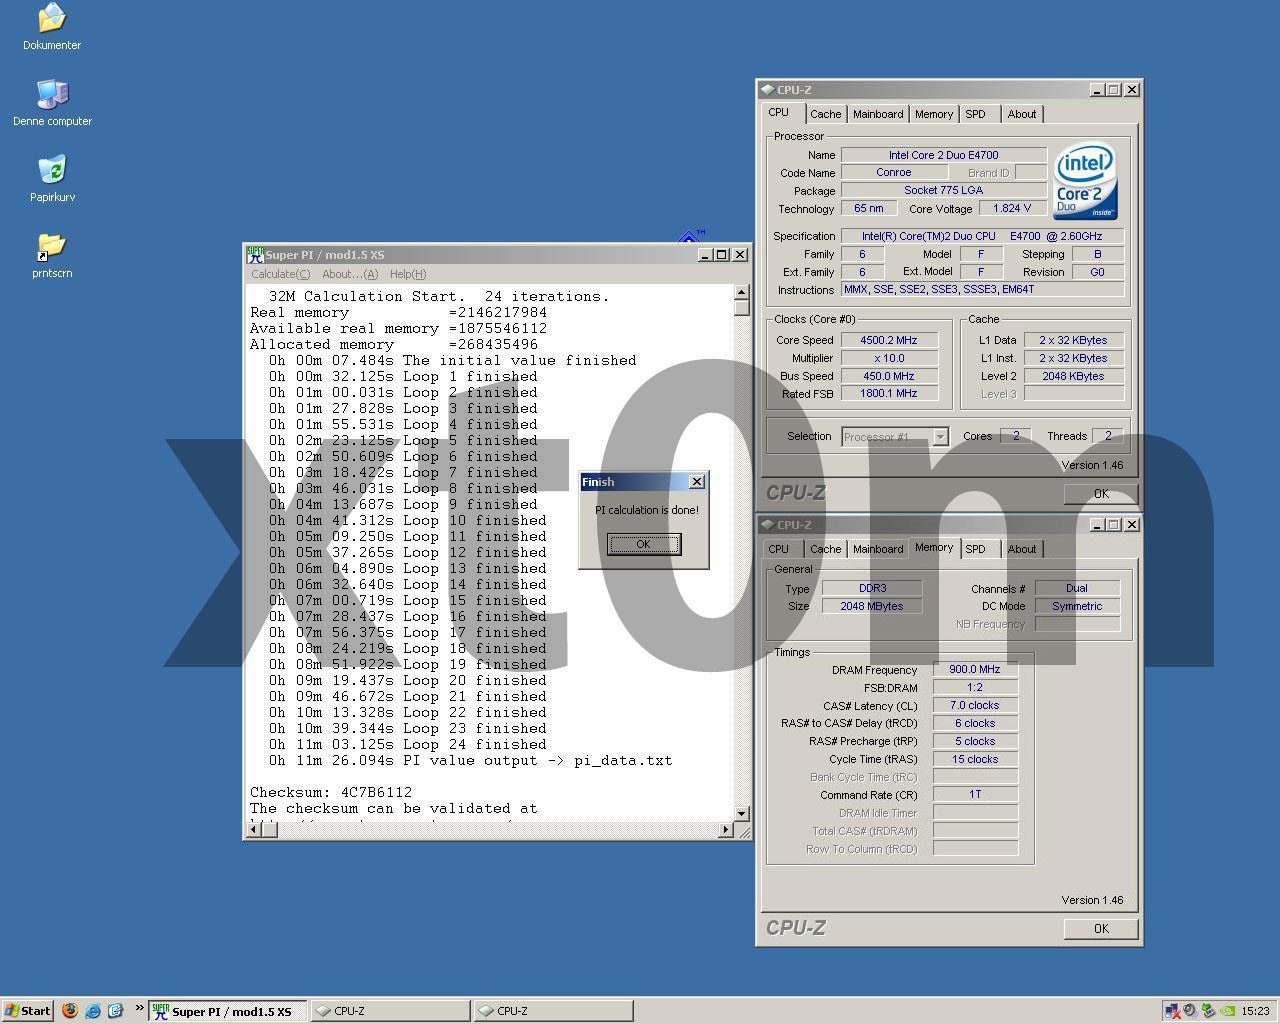Click the Code Name Conroe field
1280x1024 pixels.
pos(893,173)
